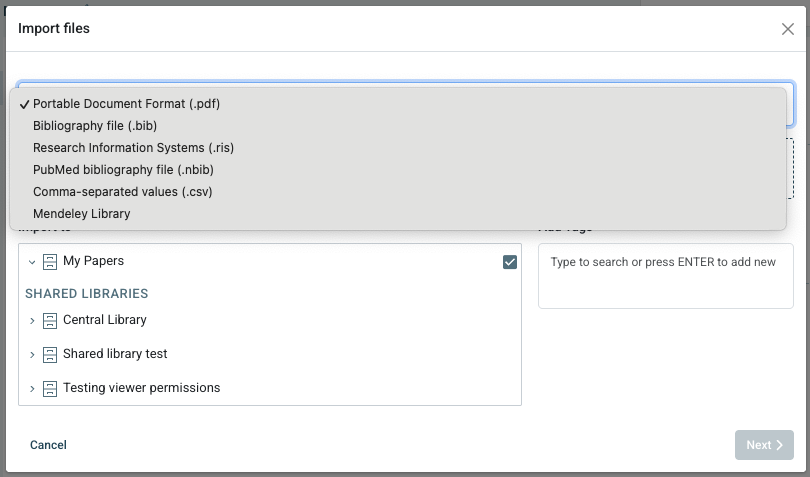Viewport: 810px width, 477px height.
Task: Collapse the My Papers tree
Action: pyautogui.click(x=32, y=262)
